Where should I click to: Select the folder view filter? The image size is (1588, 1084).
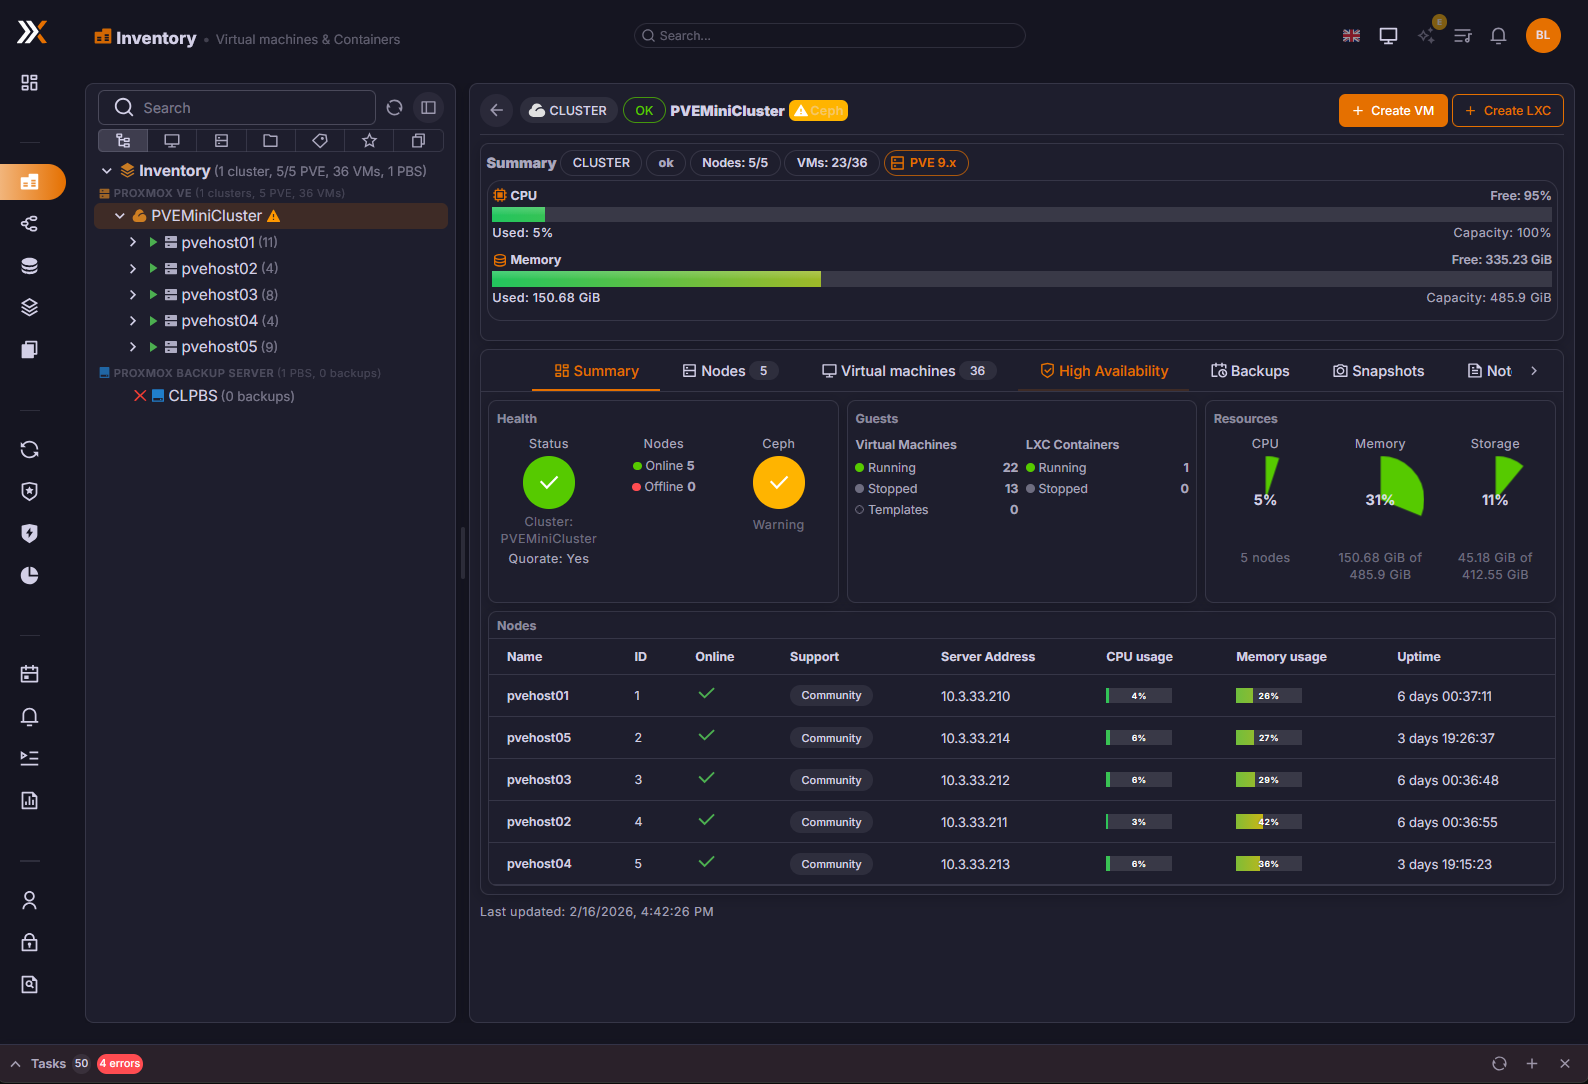click(x=271, y=141)
